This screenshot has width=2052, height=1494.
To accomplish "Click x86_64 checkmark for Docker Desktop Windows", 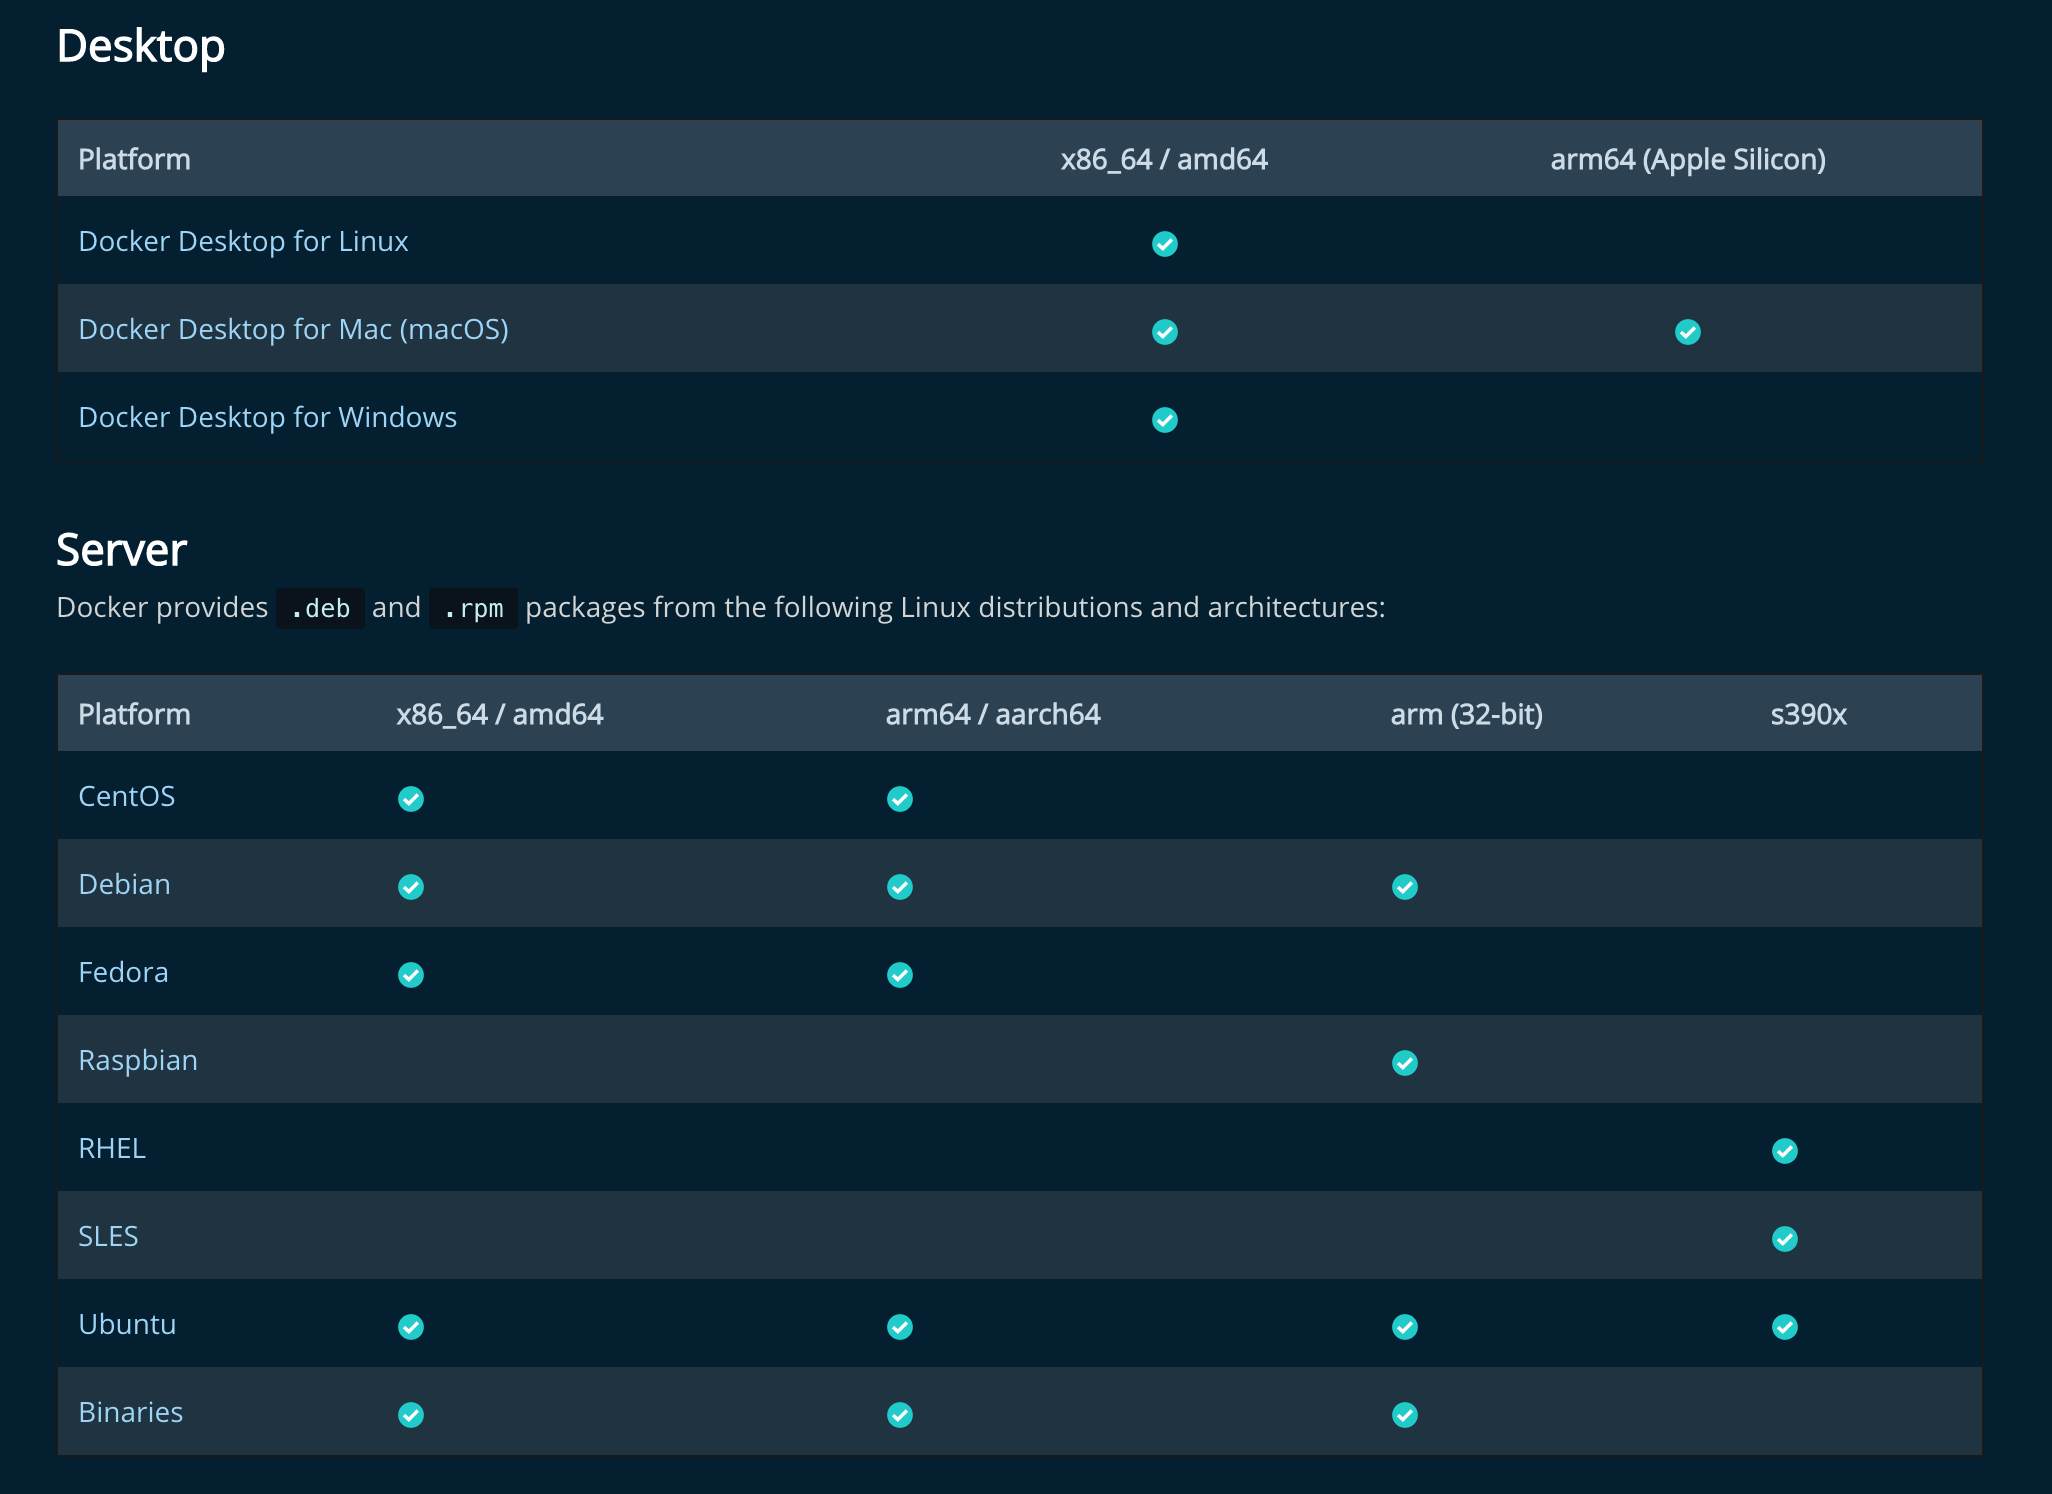I will tap(1164, 420).
